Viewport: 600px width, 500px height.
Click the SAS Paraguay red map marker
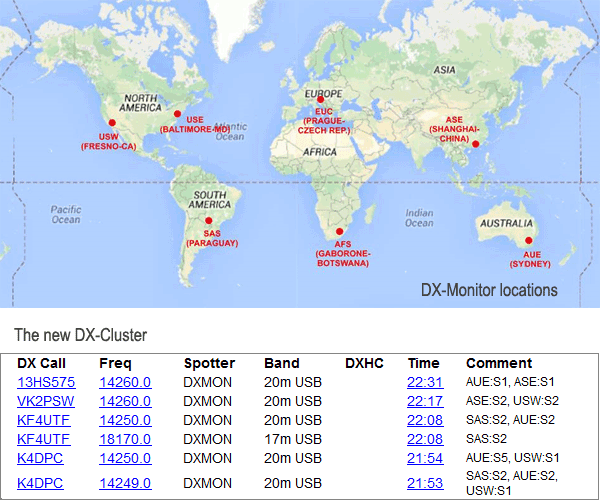209,220
